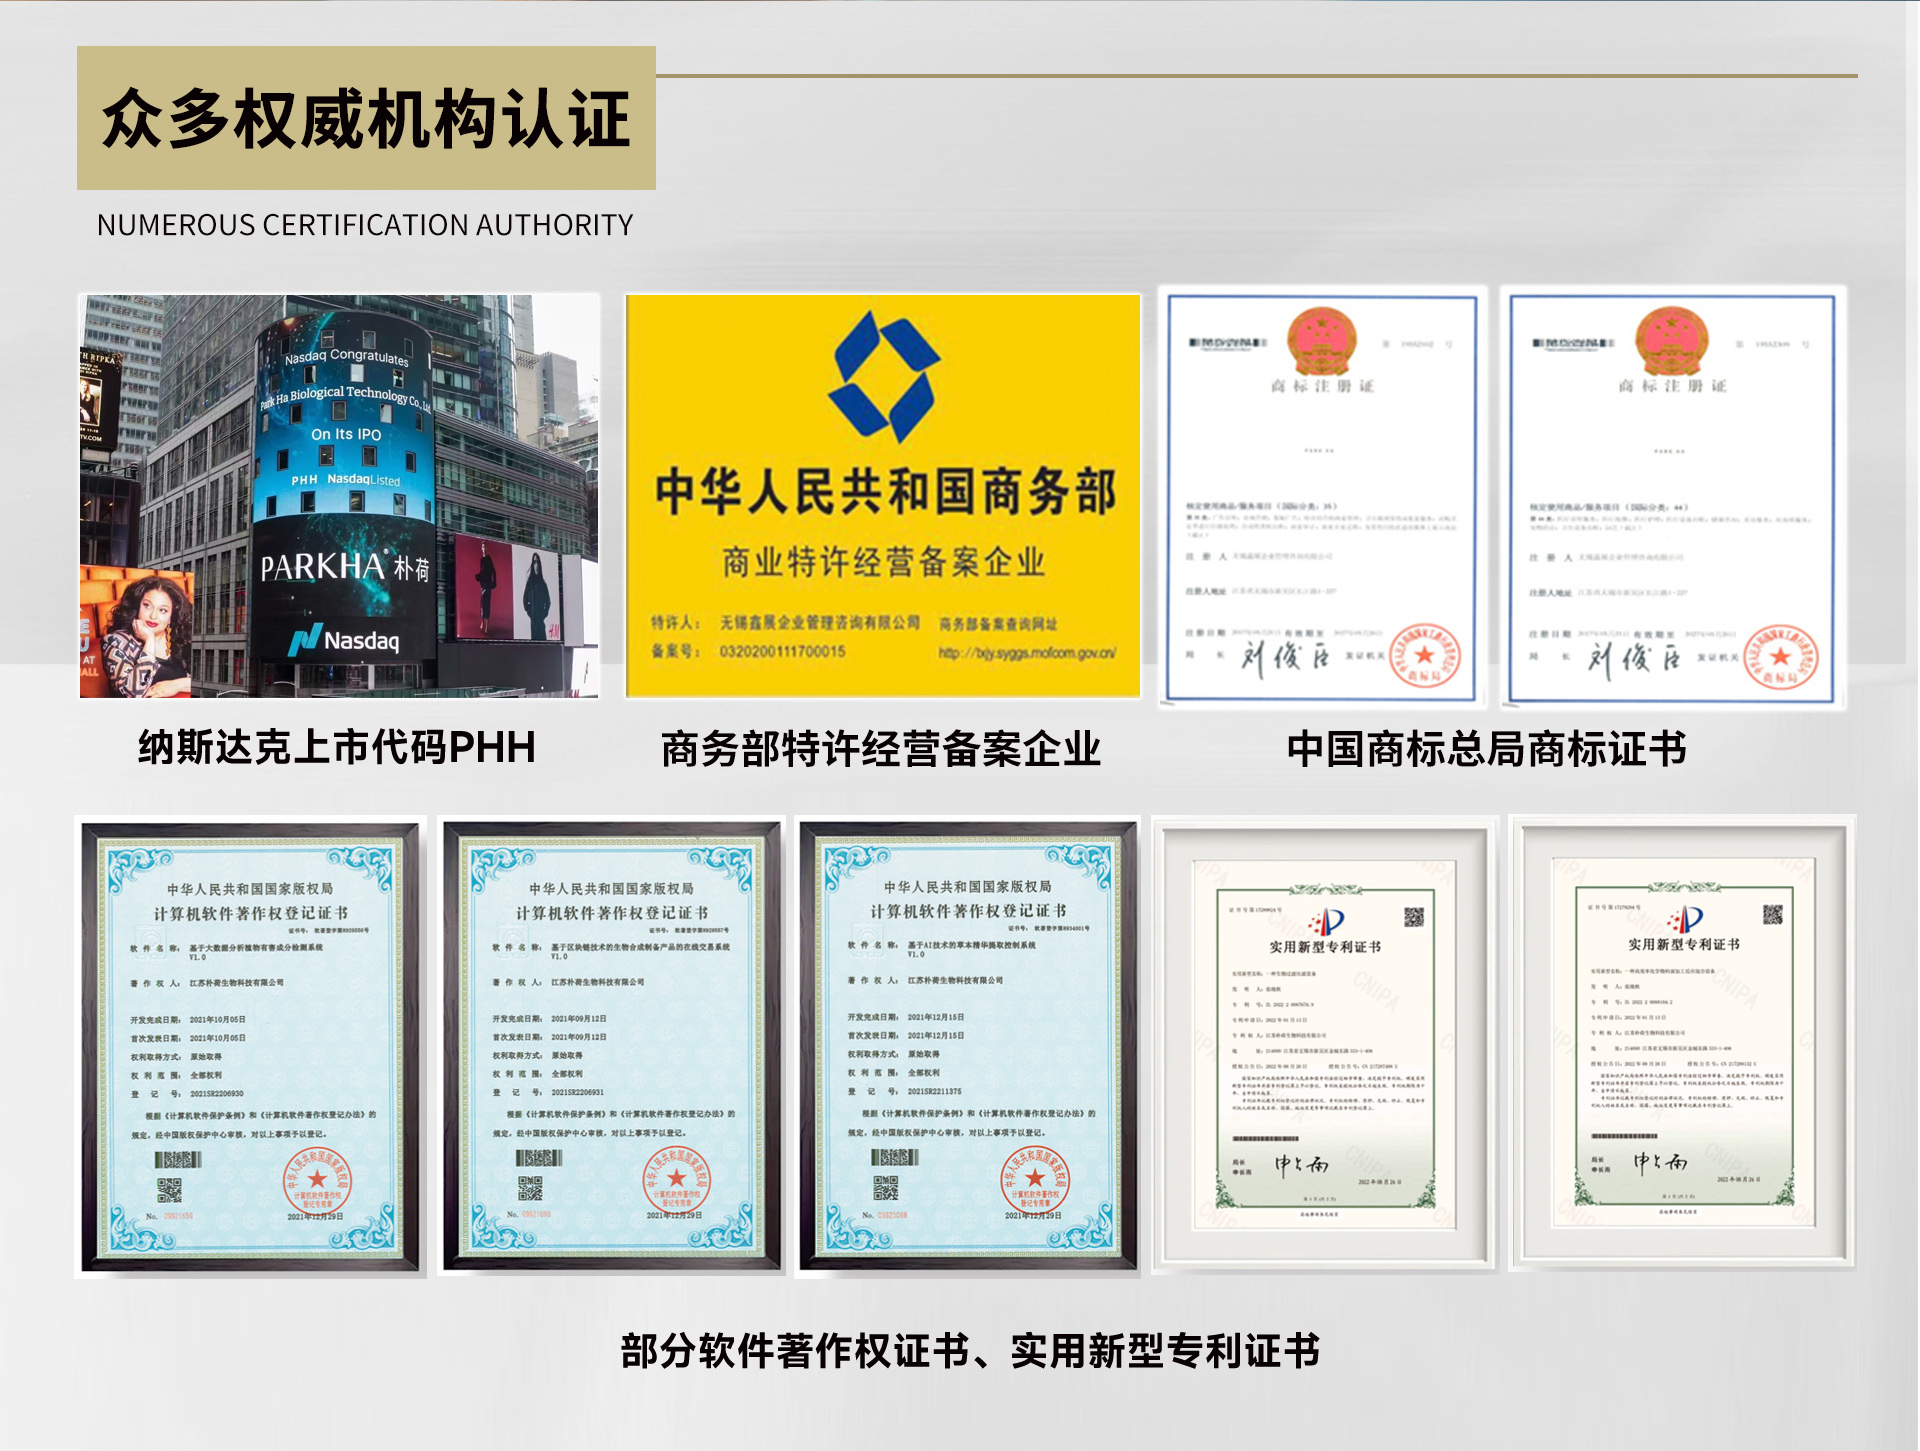Click the barcode on certificate 2021SR2206931
The height and width of the screenshot is (1451, 1920).
[x=539, y=1158]
